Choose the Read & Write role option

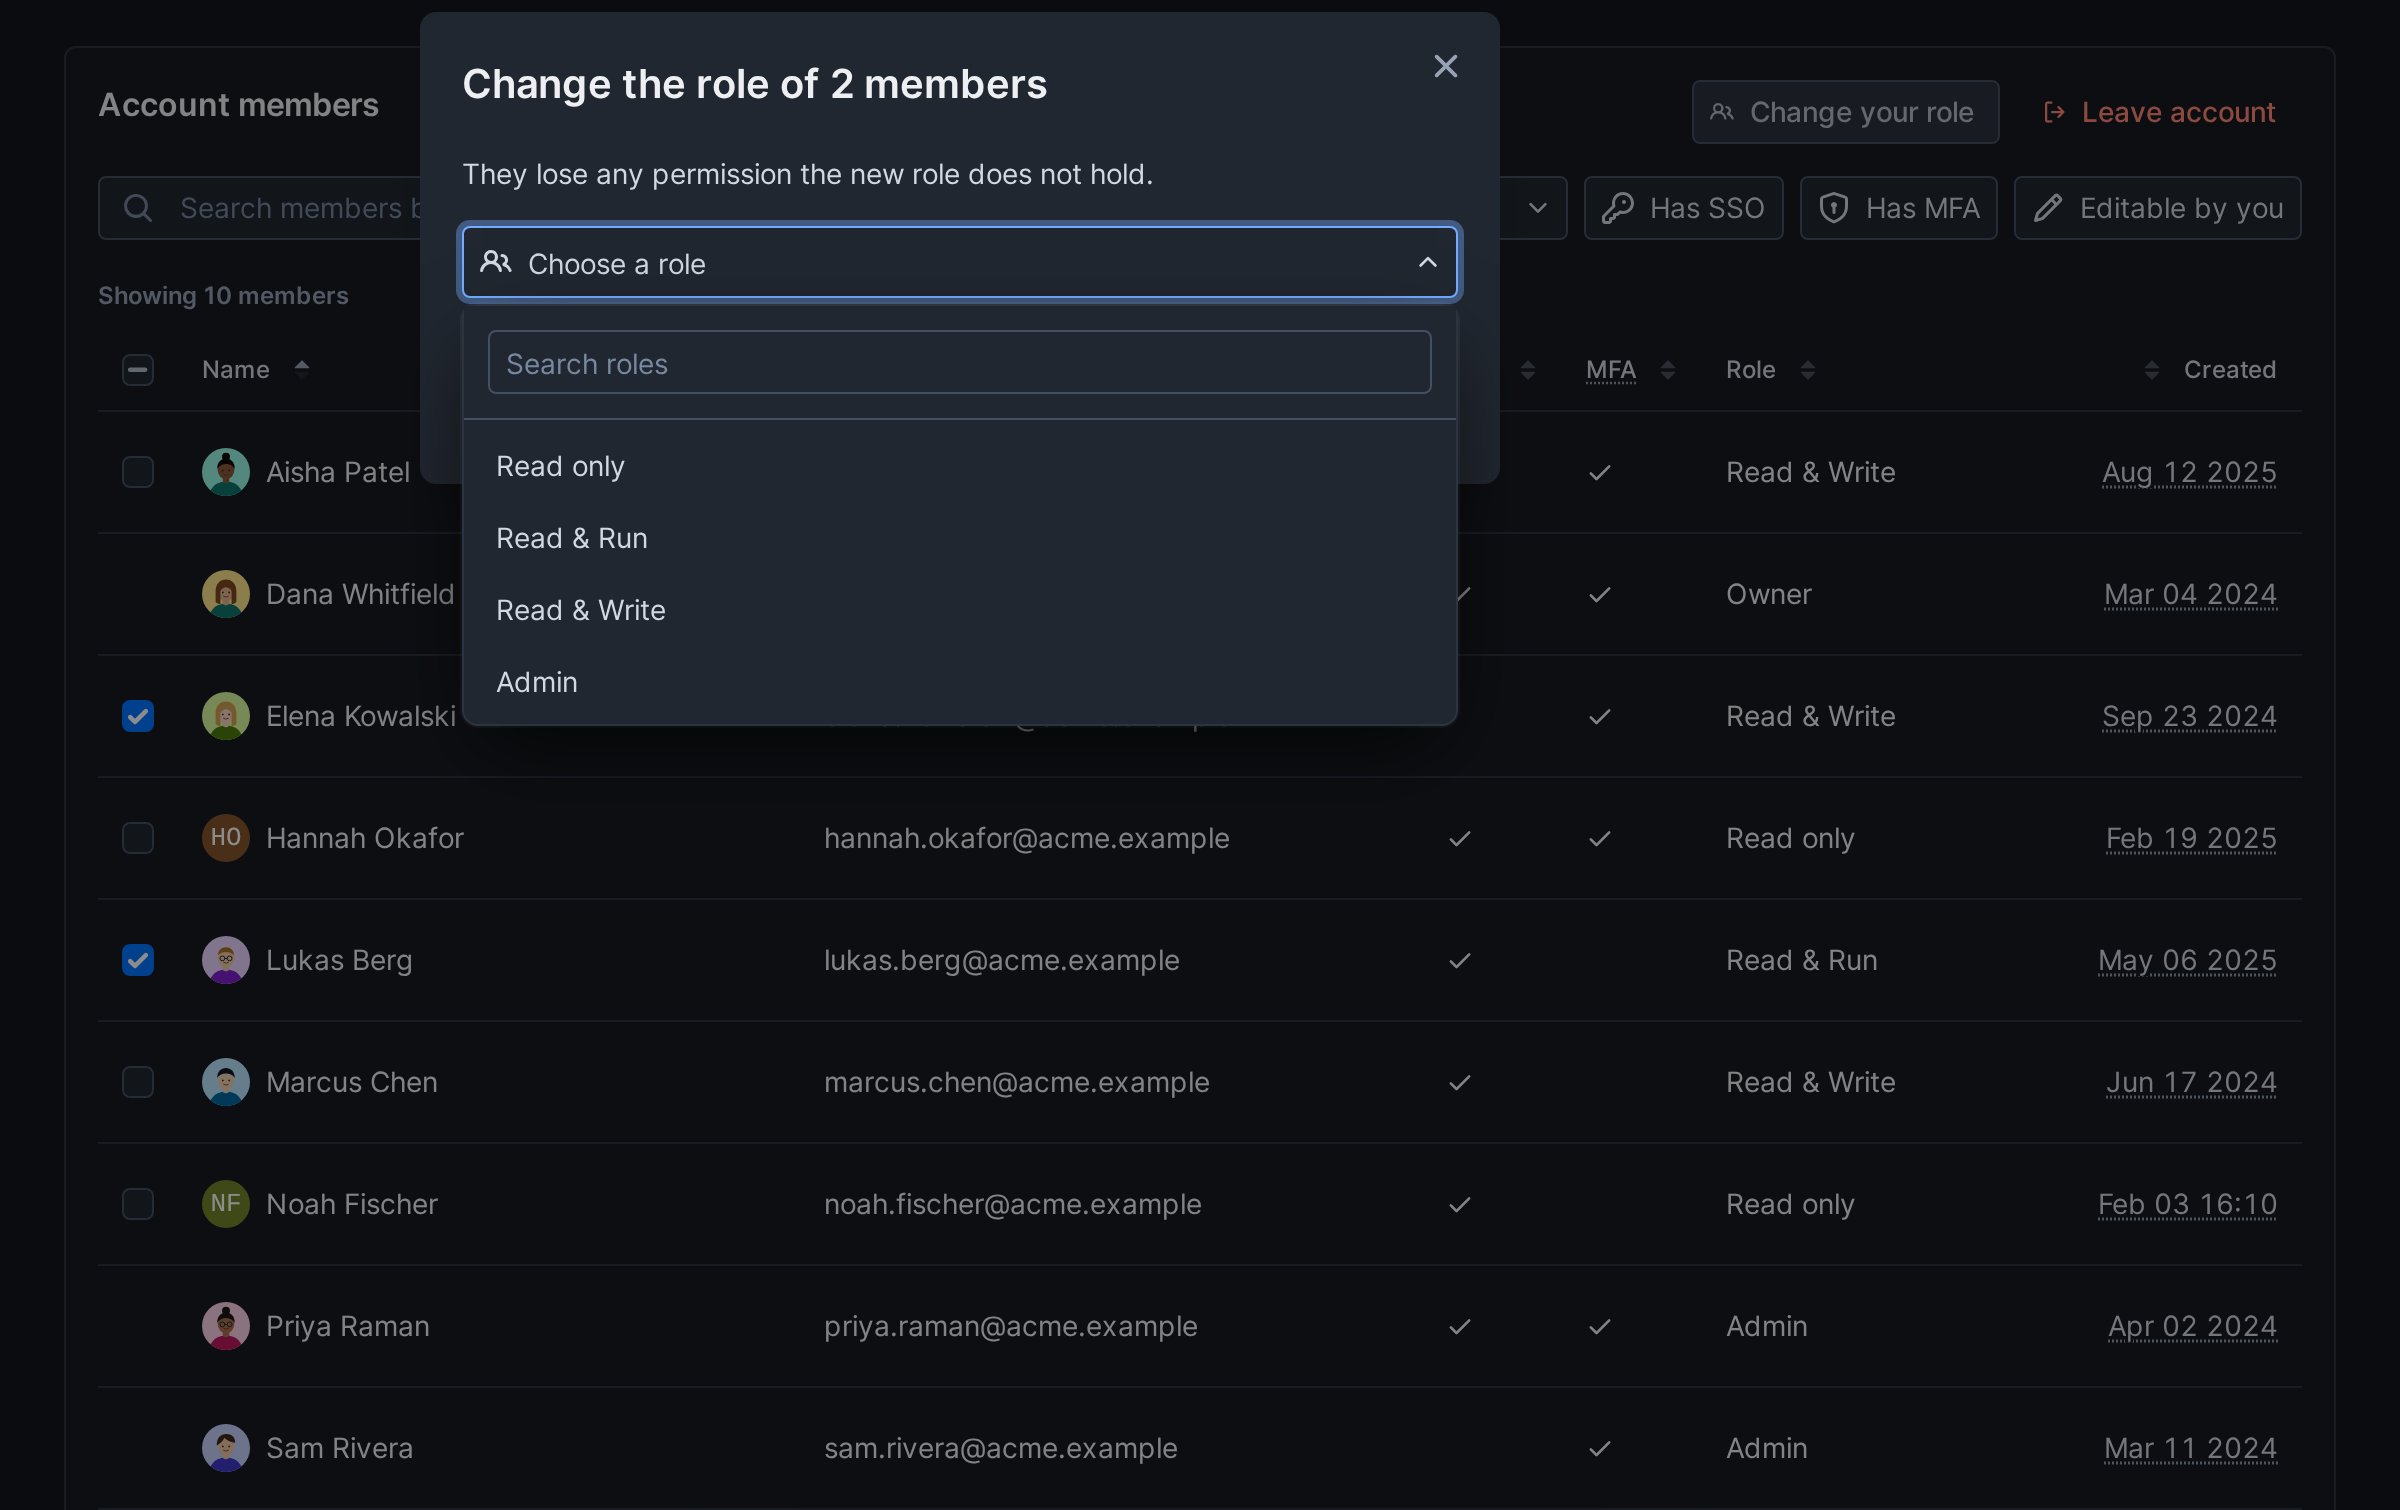tap(959, 610)
